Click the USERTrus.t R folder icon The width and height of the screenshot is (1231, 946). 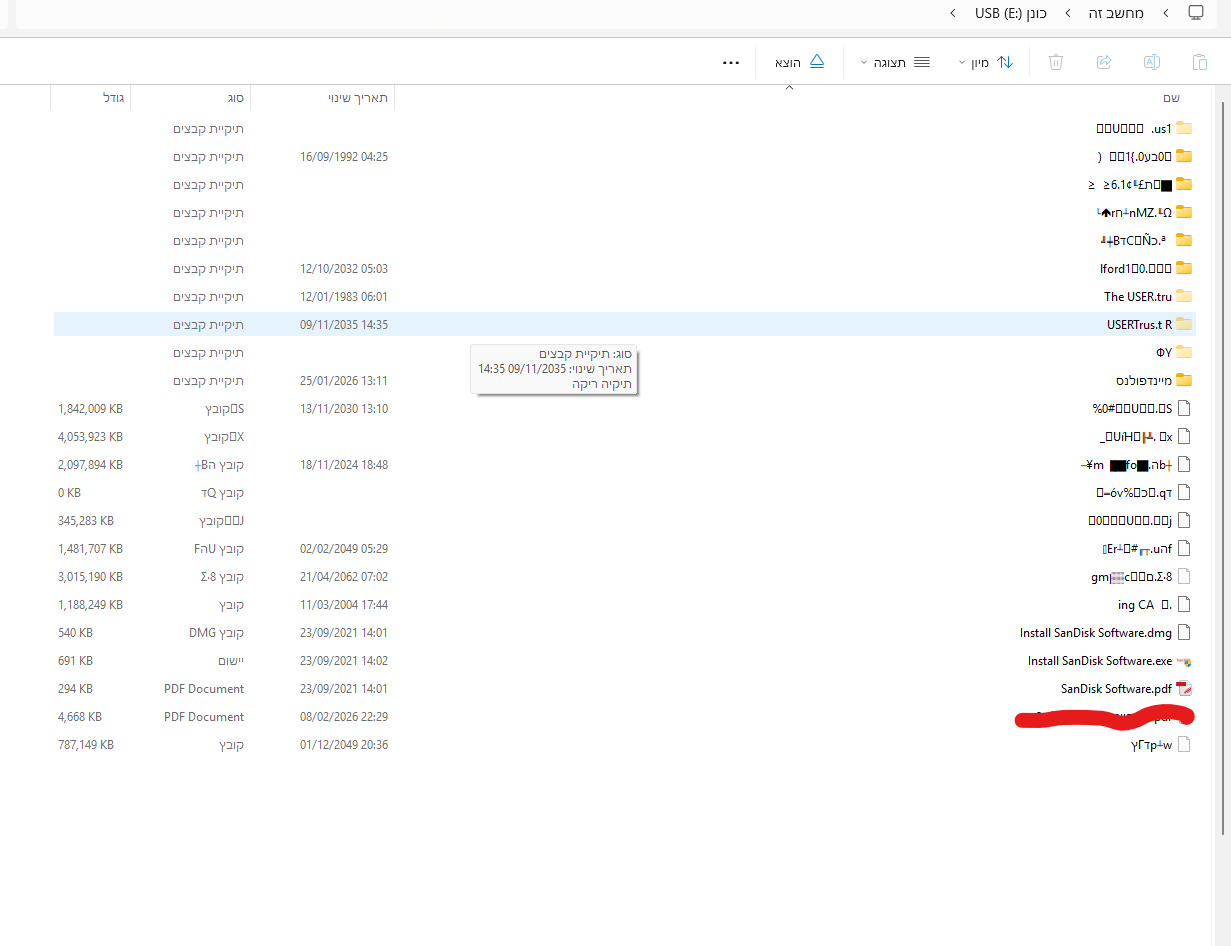[1185, 324]
